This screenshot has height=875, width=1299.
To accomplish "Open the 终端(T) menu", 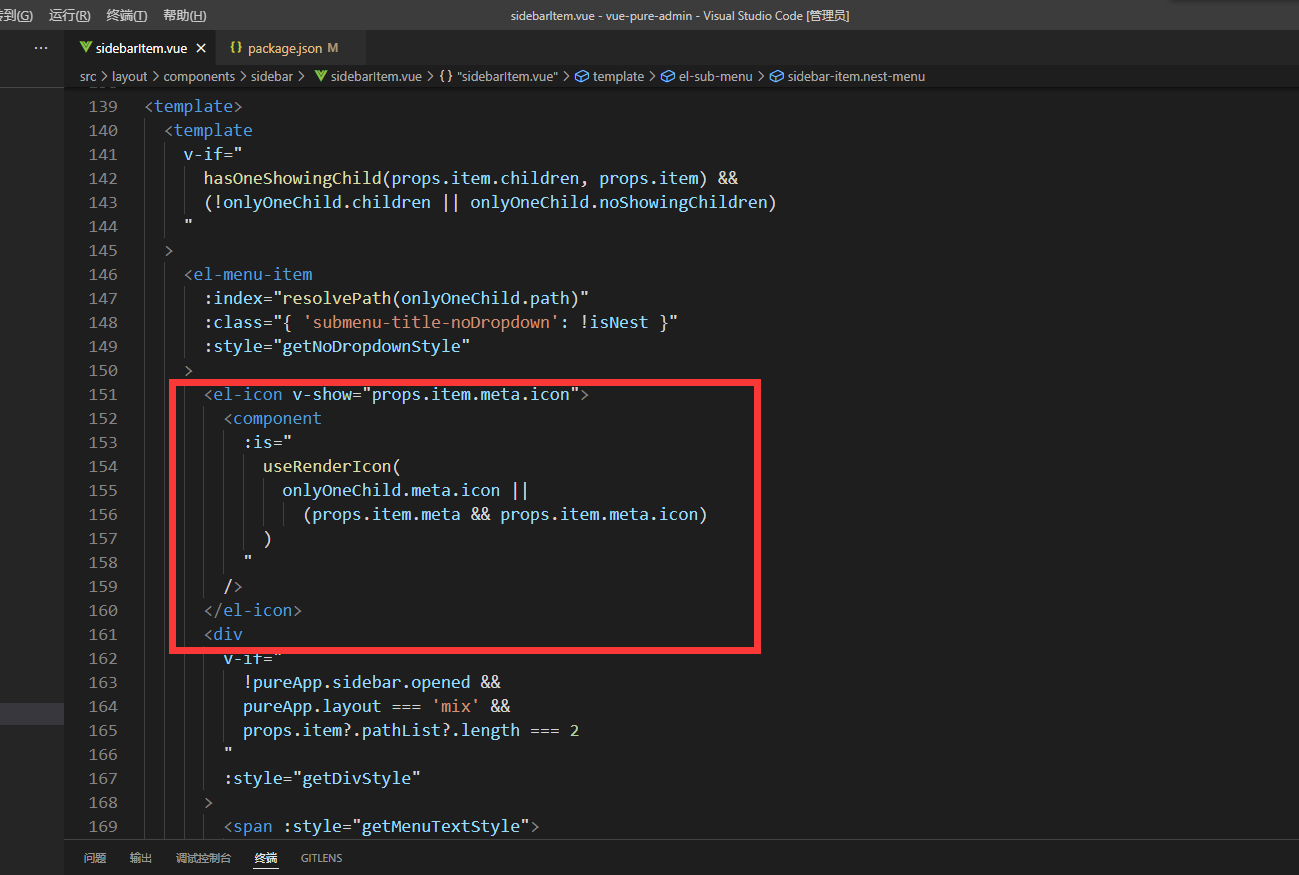I will 126,16.
